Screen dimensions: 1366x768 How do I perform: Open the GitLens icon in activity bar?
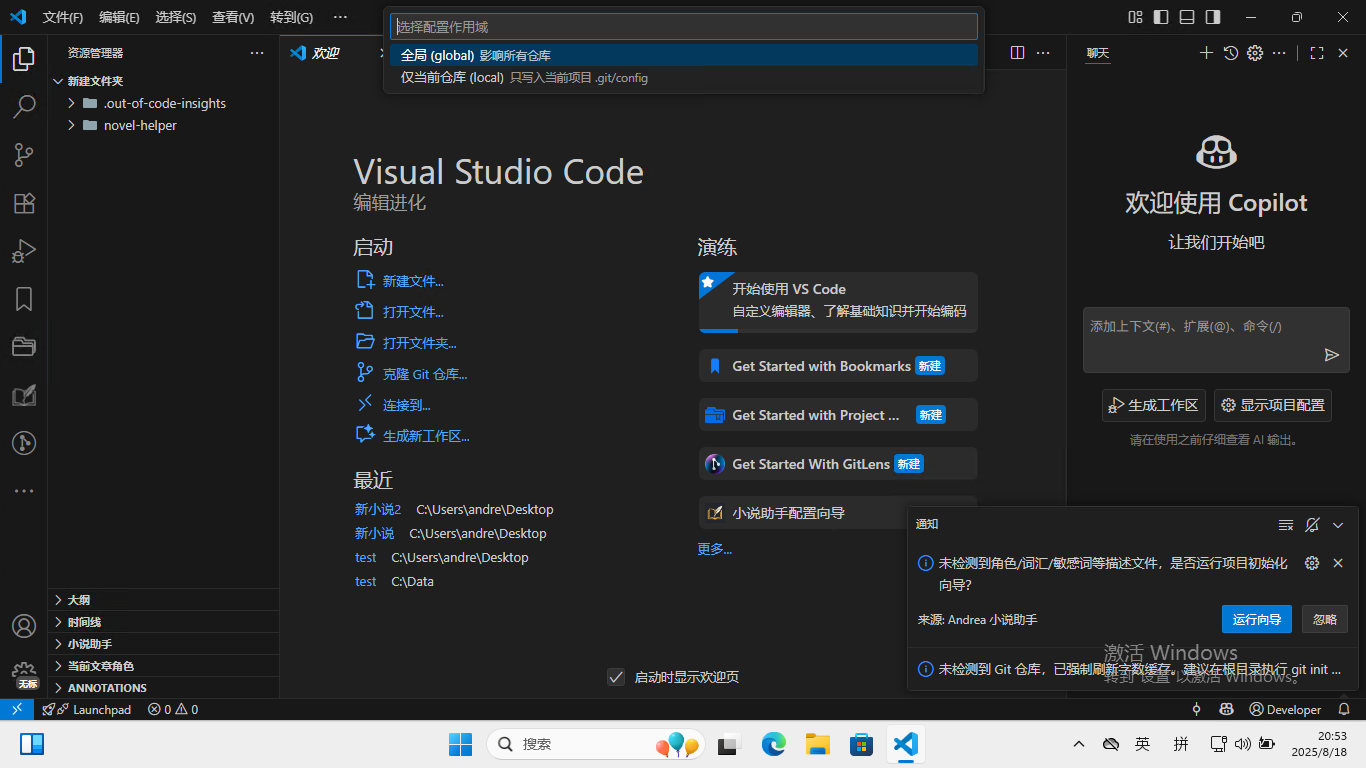24,443
